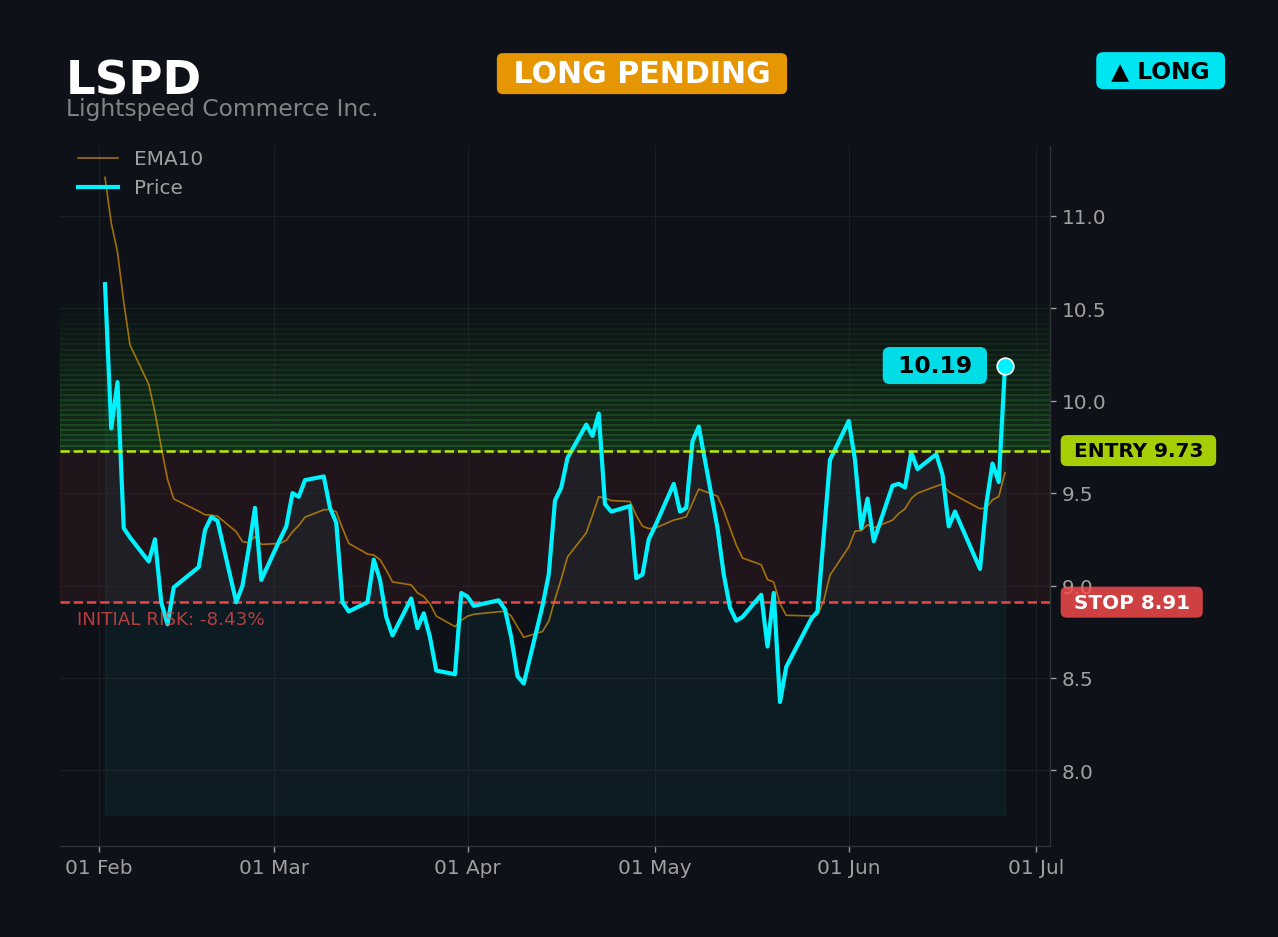
Task: Click the LSPD ticker symbol
Action: 133,79
